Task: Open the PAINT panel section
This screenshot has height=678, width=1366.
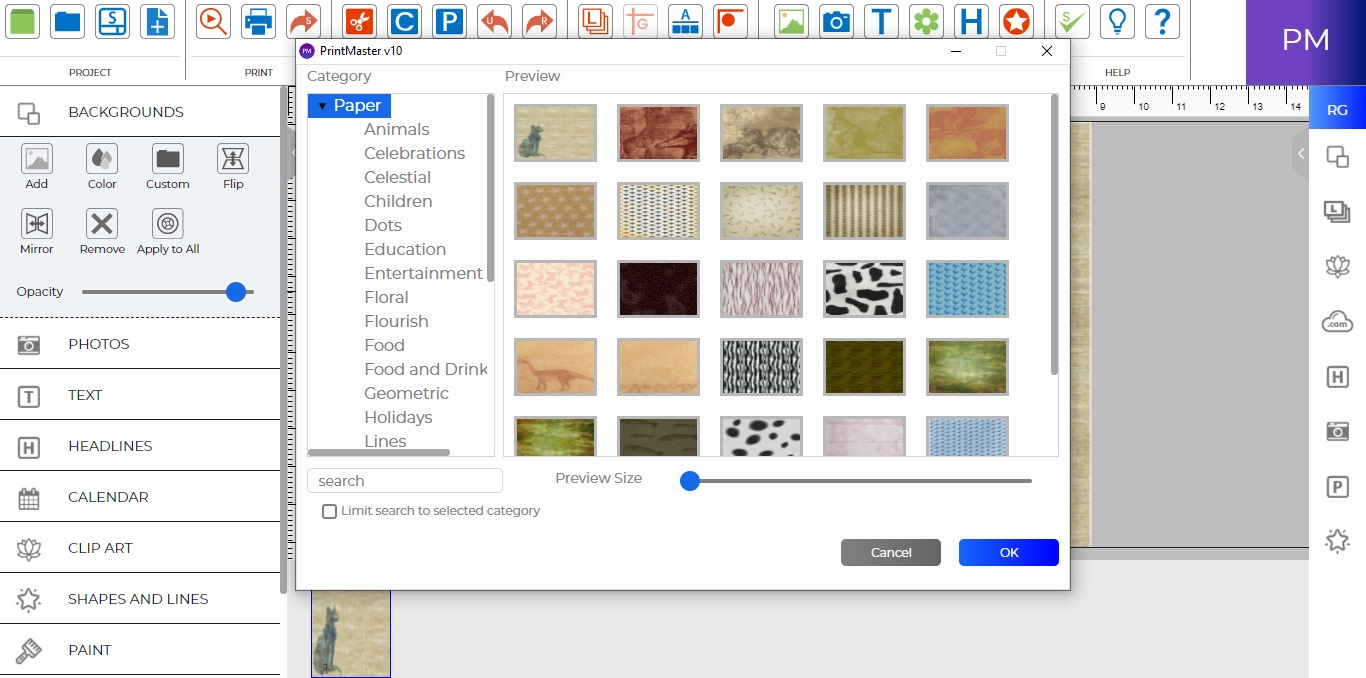Action: [x=140, y=650]
